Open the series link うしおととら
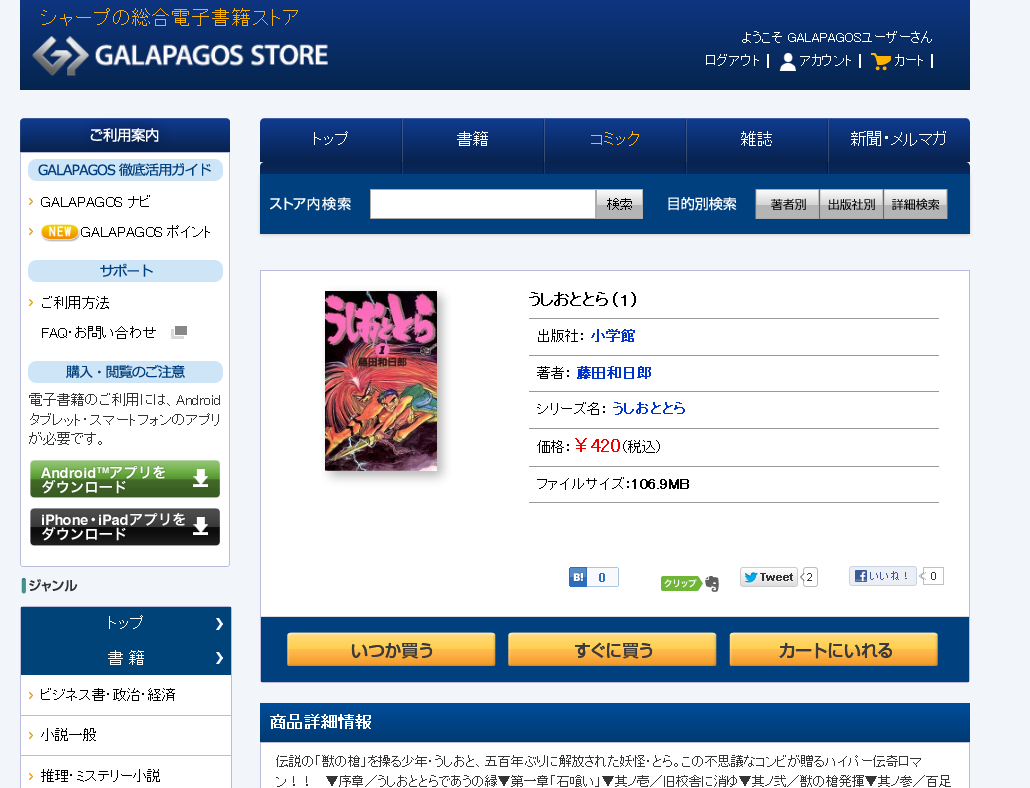Image resolution: width=1030 pixels, height=788 pixels. (648, 408)
